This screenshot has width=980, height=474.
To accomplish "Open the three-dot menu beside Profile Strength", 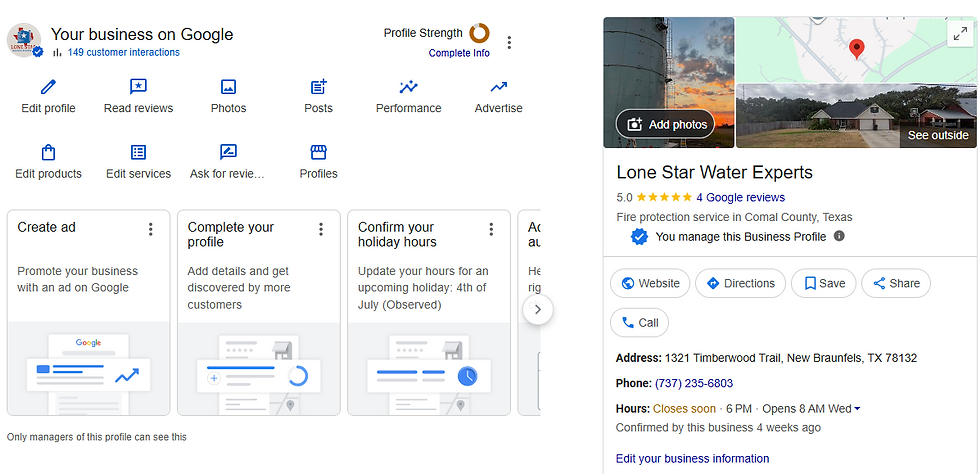I will click(509, 43).
